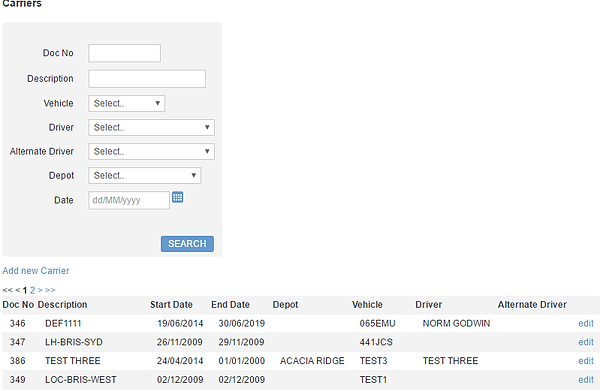Screen dimensions: 600x391
Task: Focus the Doc No input field
Action: [x=124, y=53]
